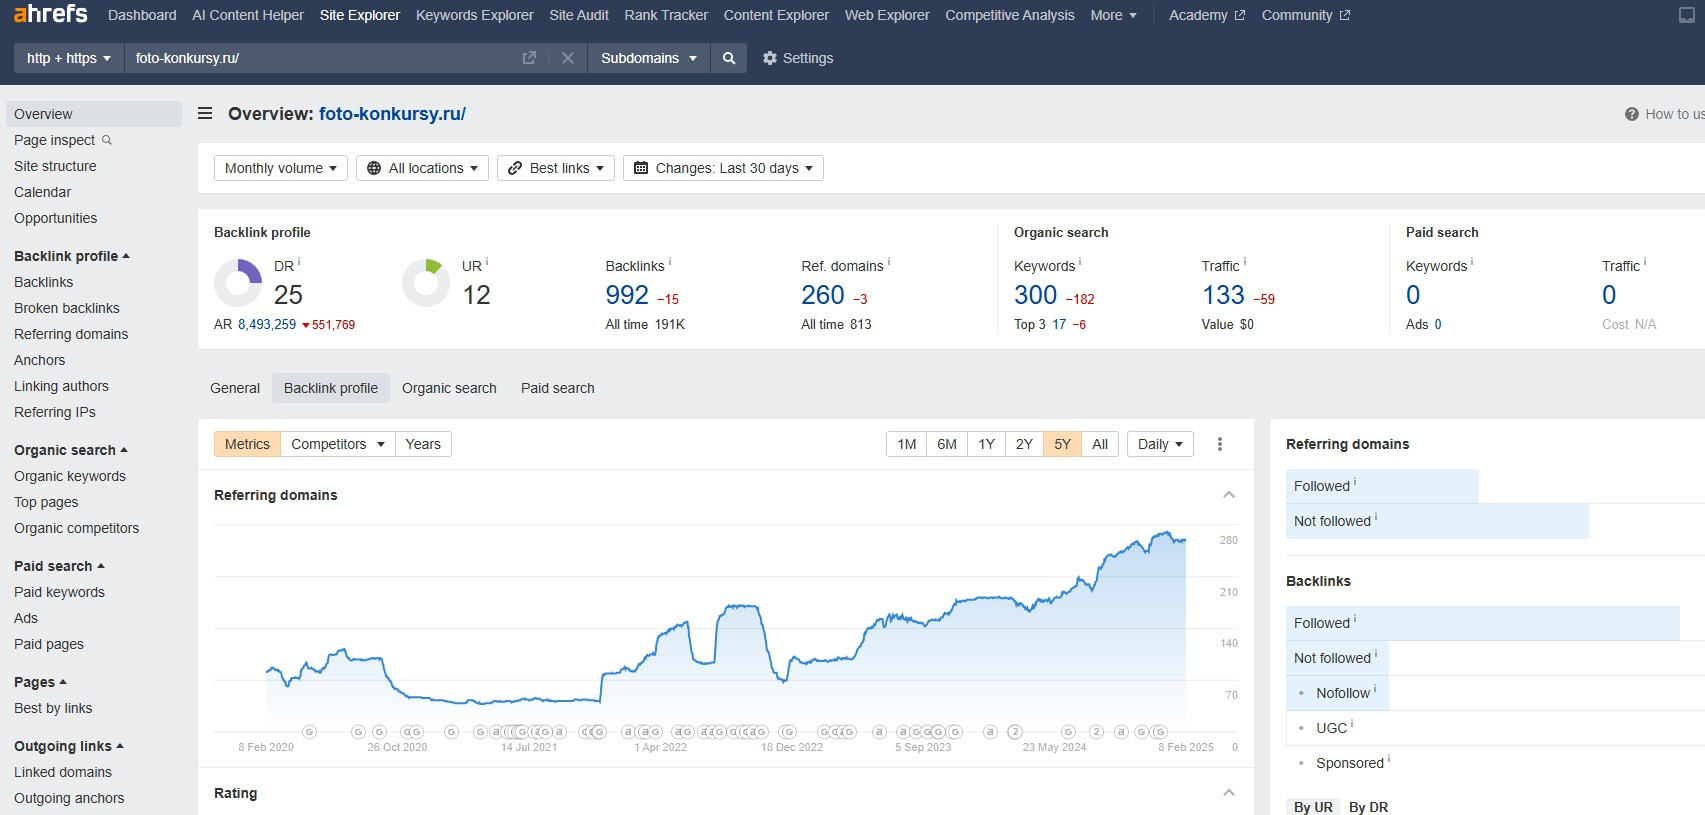Screen dimensions: 1705x815
Task: Click How to use help icon
Action: (x=1632, y=114)
